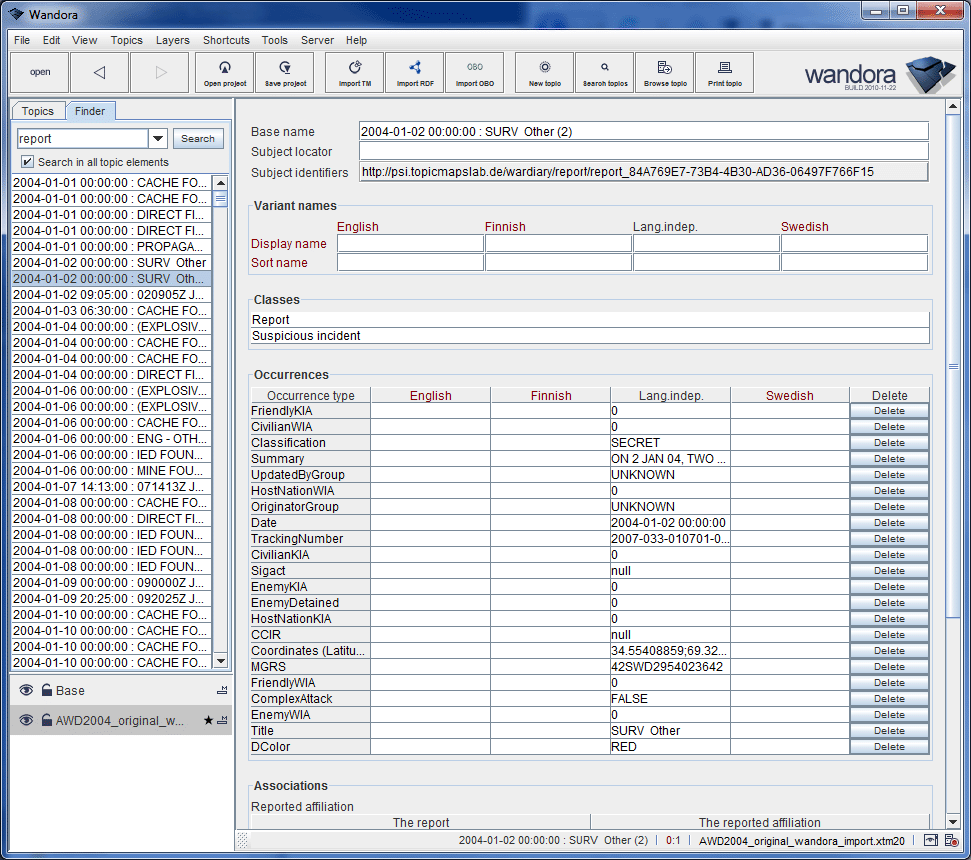This screenshot has width=971, height=860.
Task: Create a topic with the New topic icon
Action: click(x=543, y=72)
